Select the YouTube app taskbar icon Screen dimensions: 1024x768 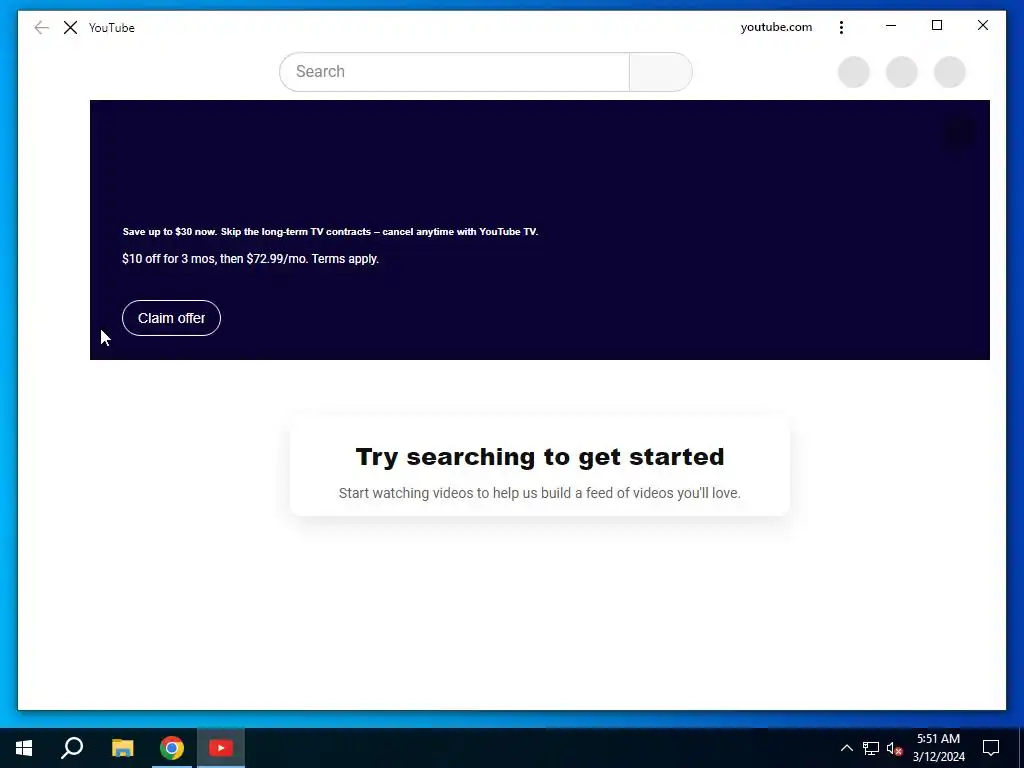pos(221,748)
